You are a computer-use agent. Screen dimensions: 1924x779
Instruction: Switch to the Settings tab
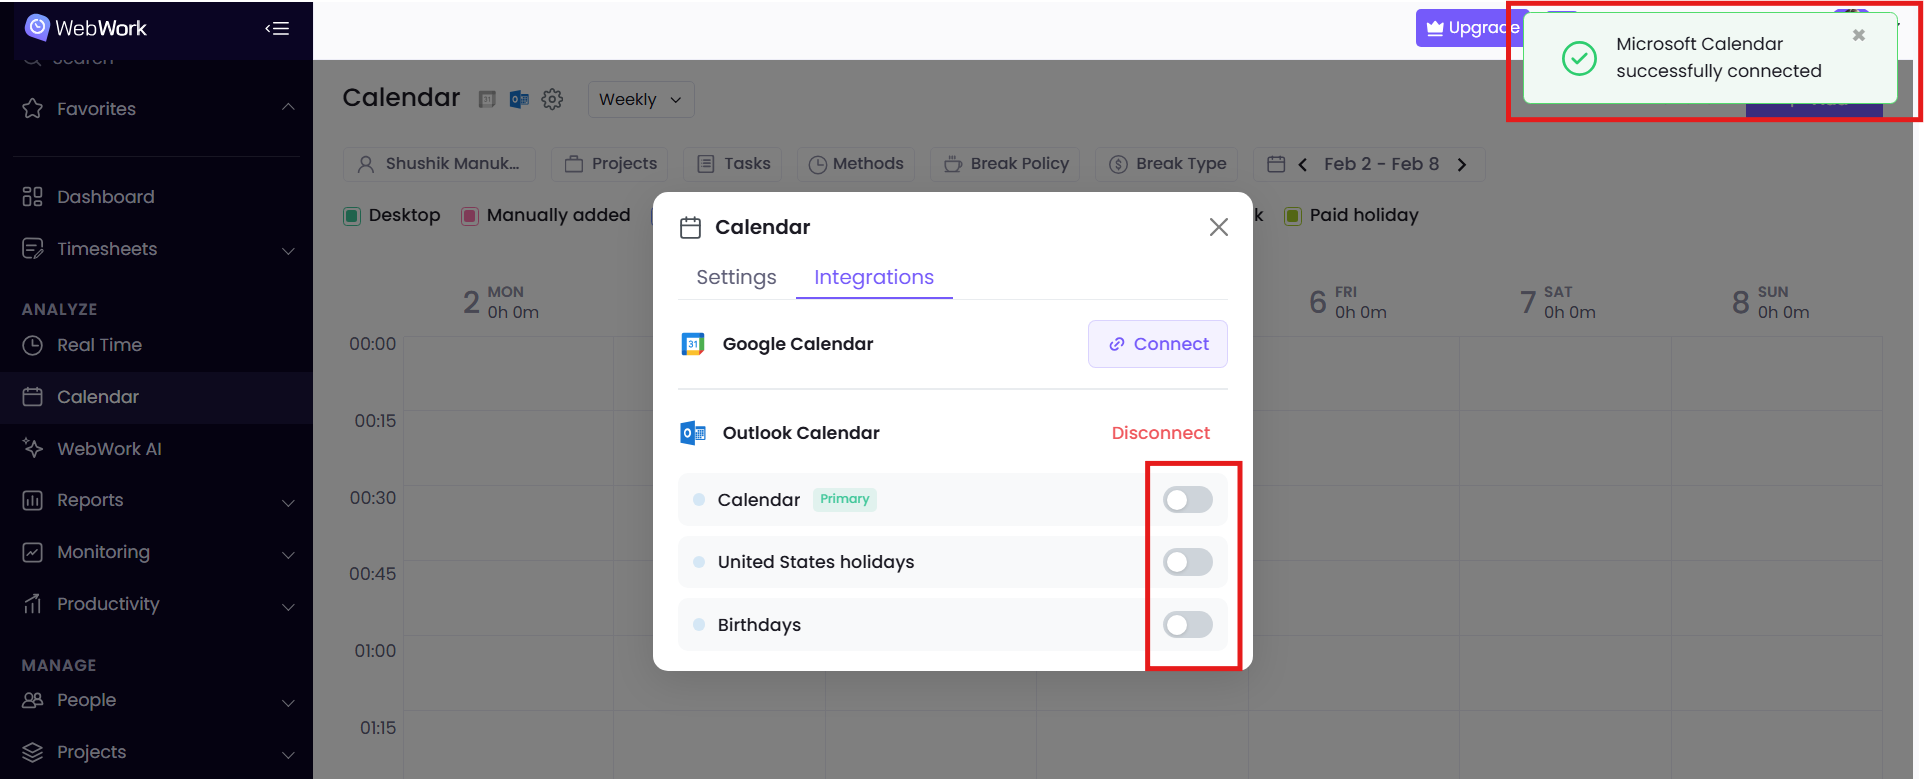(x=736, y=277)
